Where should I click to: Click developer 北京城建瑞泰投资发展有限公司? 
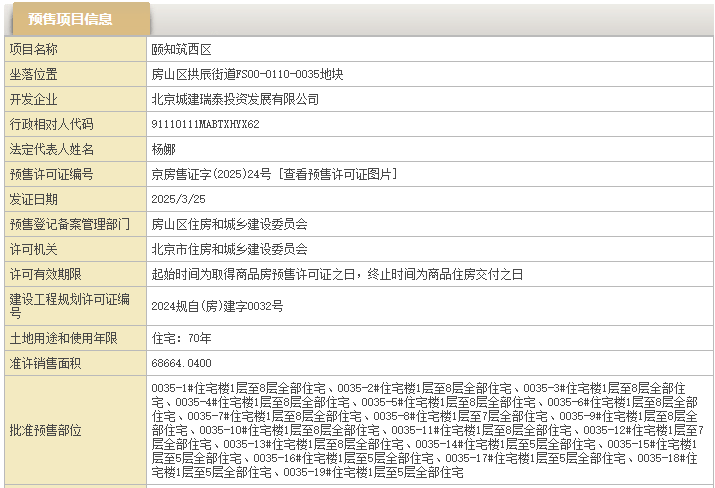pos(235,99)
